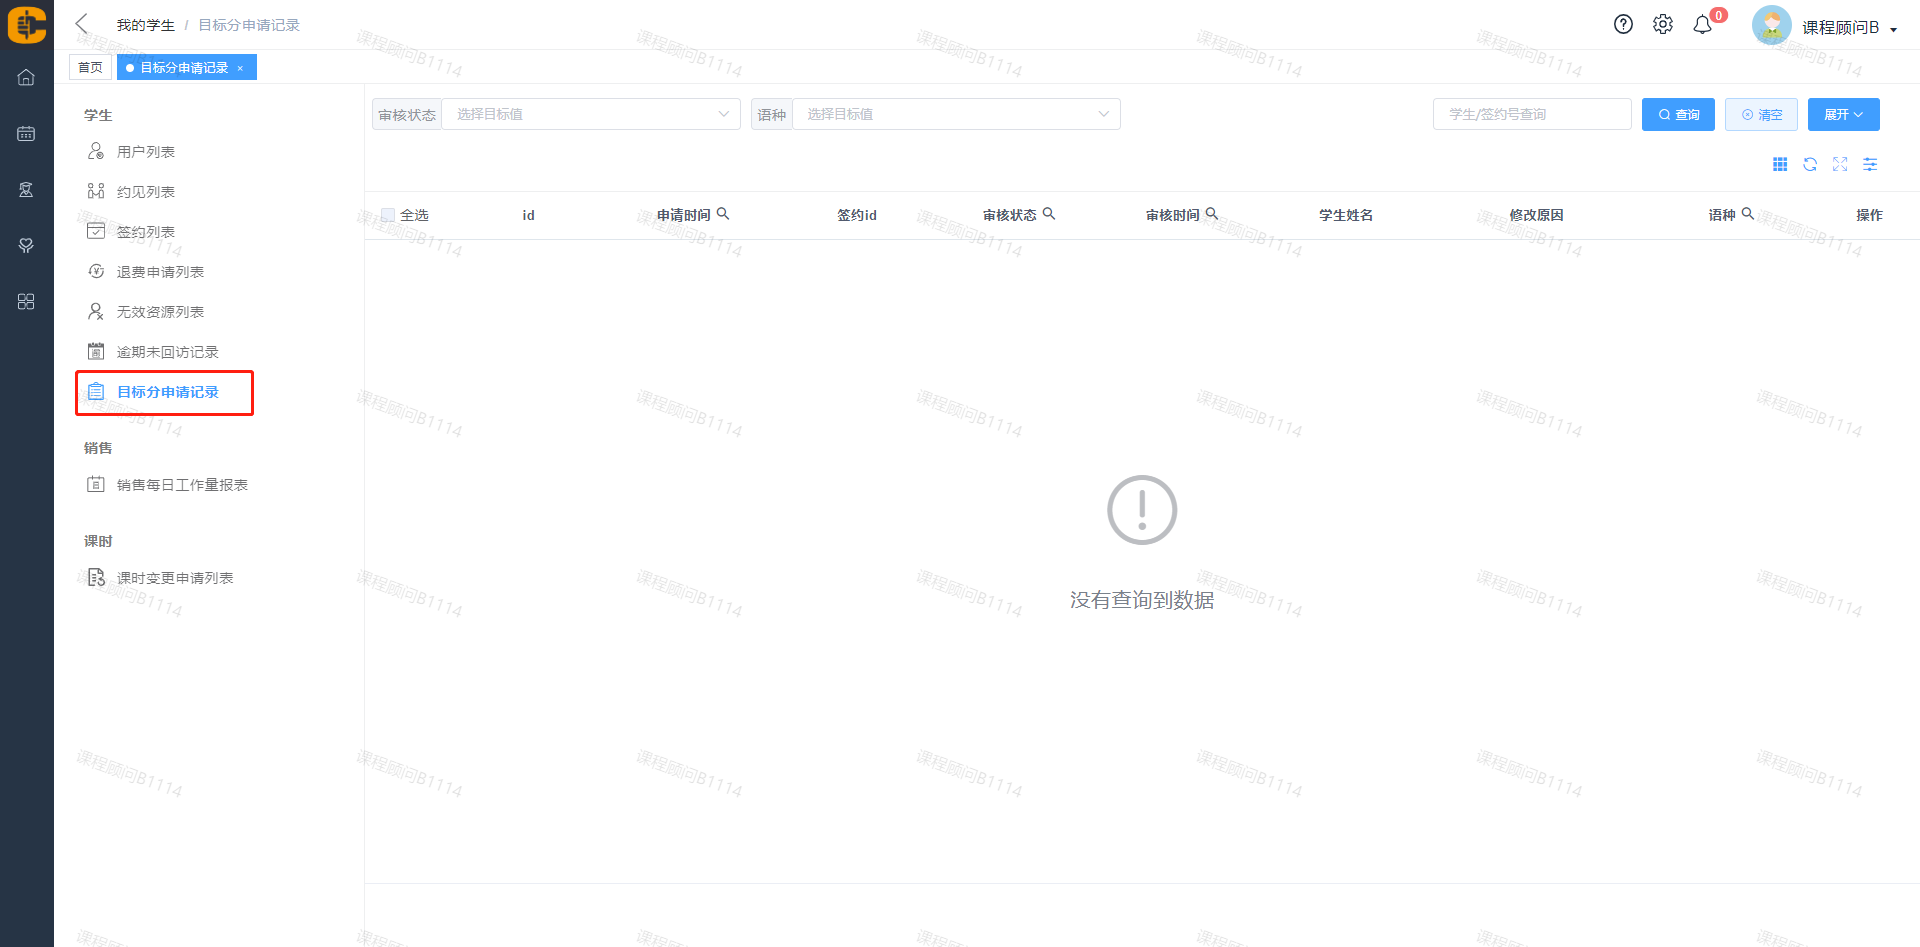1920x947 pixels.
Task: Open the 语种 filter dropdown
Action: coord(955,114)
